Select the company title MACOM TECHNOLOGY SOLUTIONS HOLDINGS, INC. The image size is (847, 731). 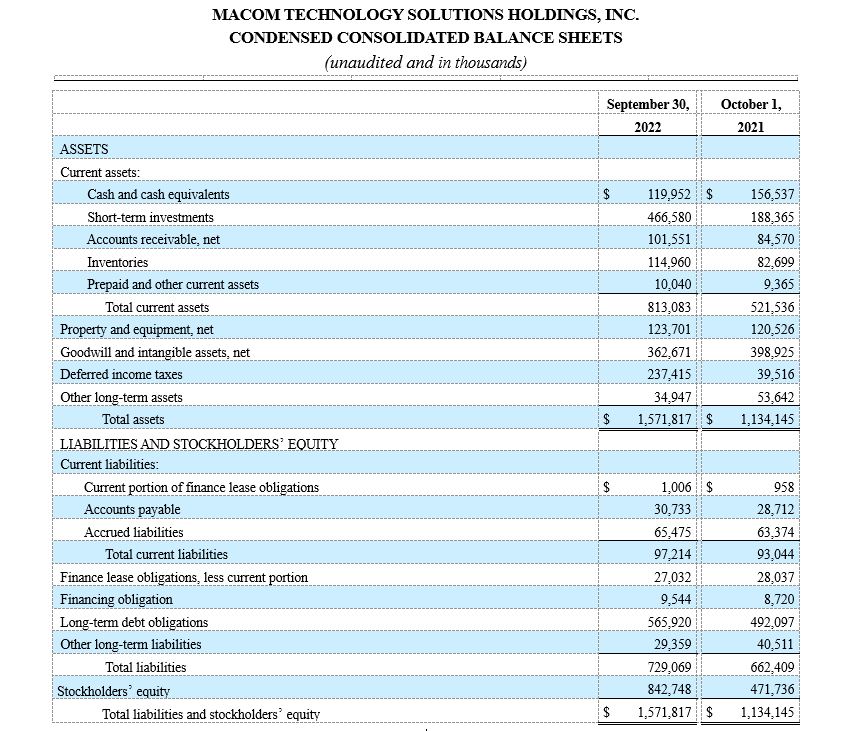point(425,15)
